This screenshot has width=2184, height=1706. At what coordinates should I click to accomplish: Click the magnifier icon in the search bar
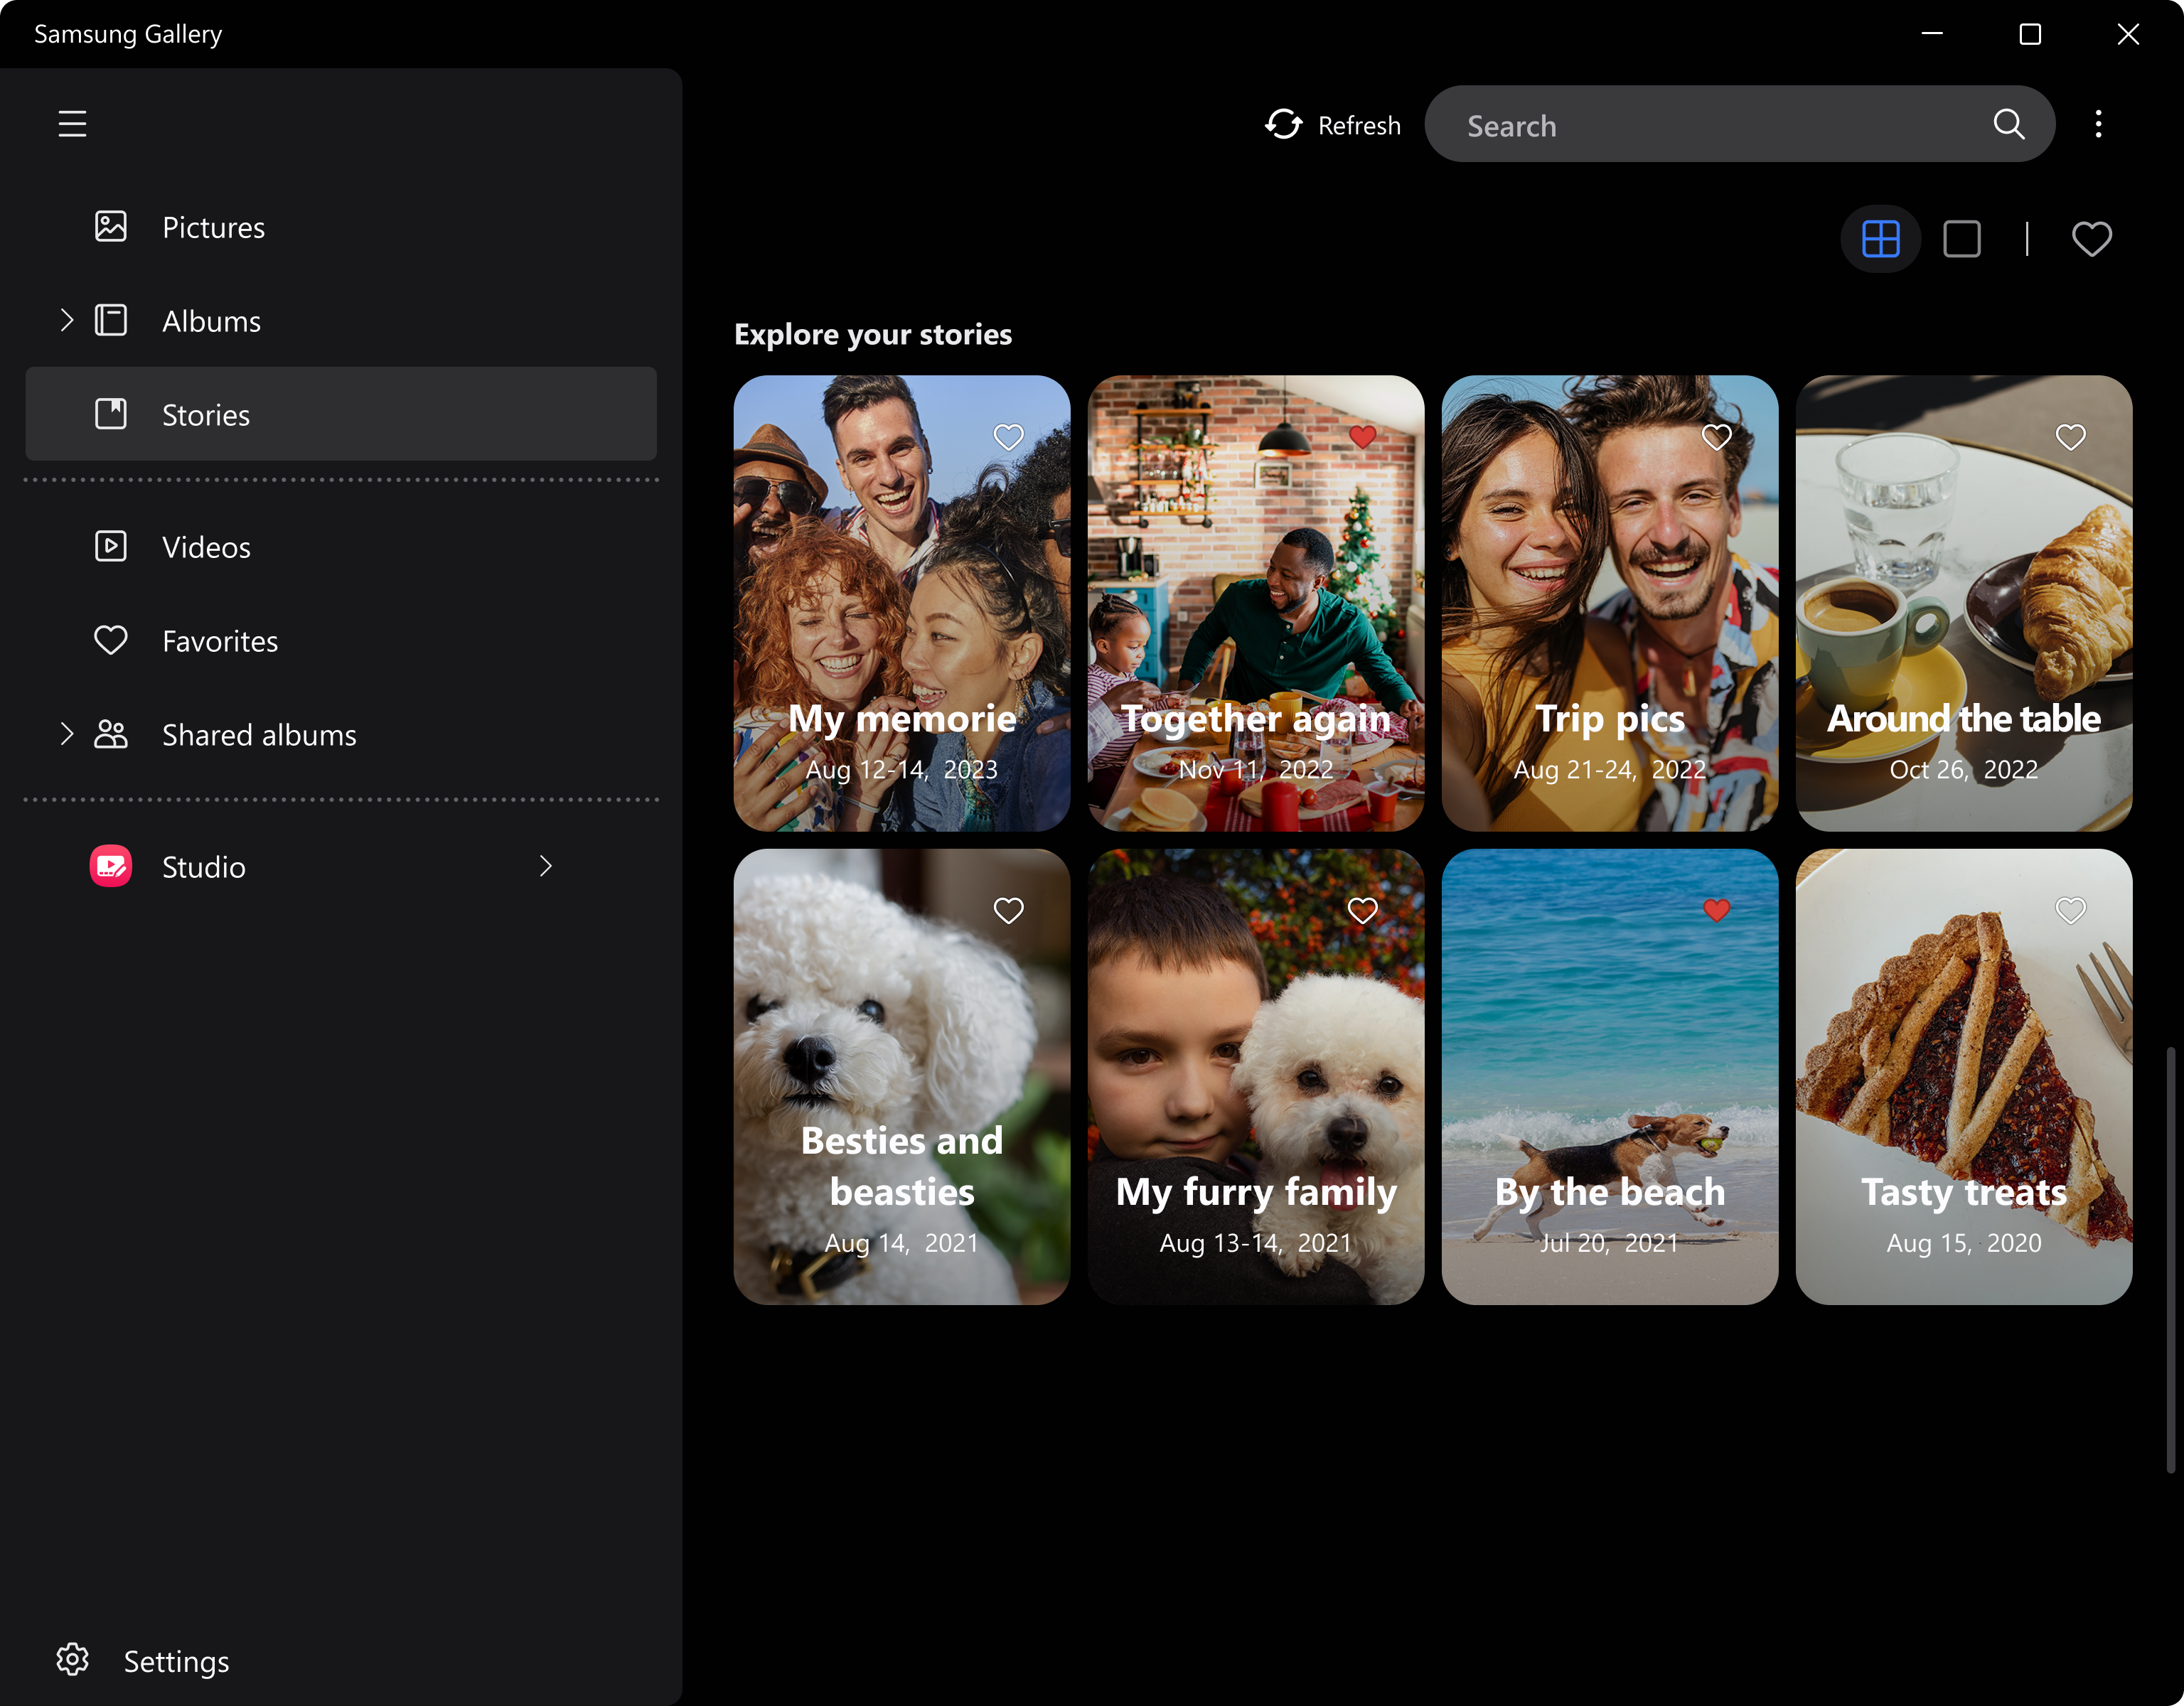(2009, 124)
